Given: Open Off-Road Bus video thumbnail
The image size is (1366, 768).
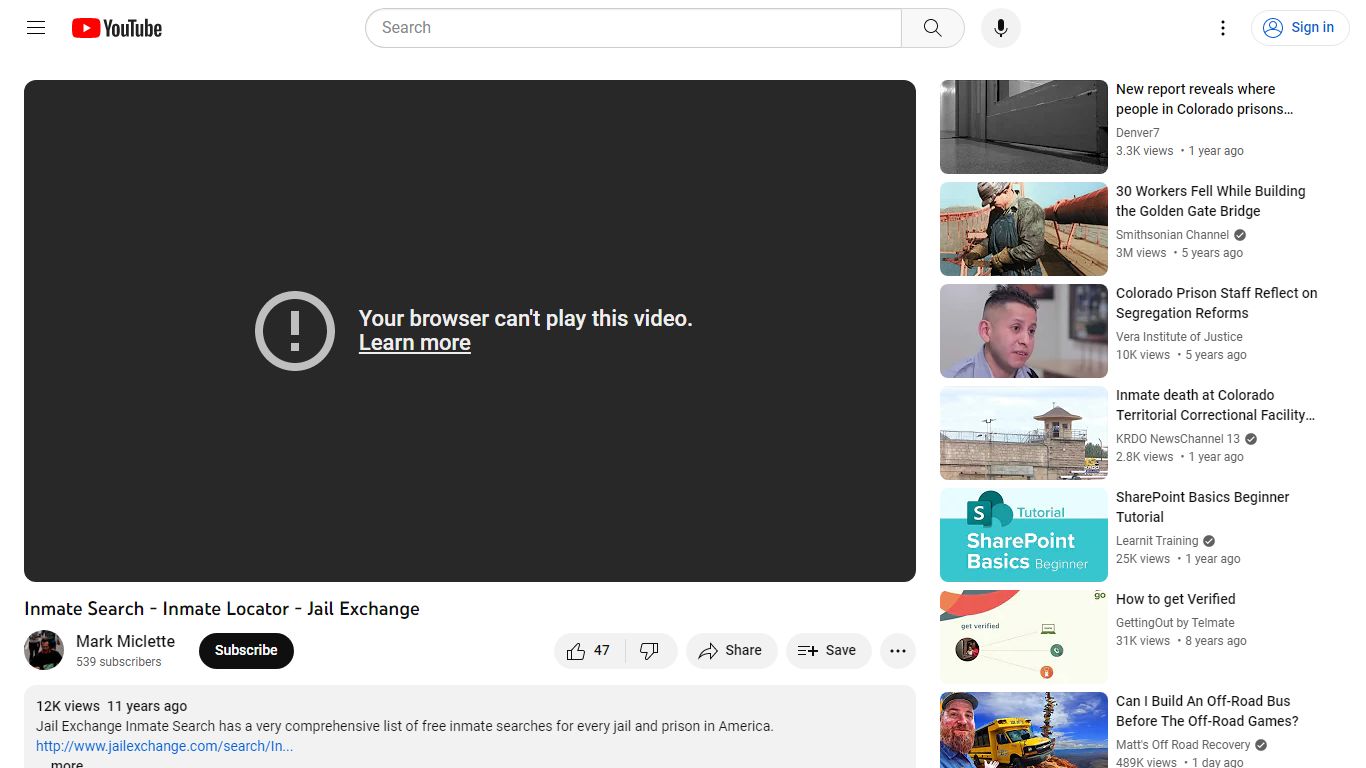Looking at the screenshot, I should point(1024,730).
